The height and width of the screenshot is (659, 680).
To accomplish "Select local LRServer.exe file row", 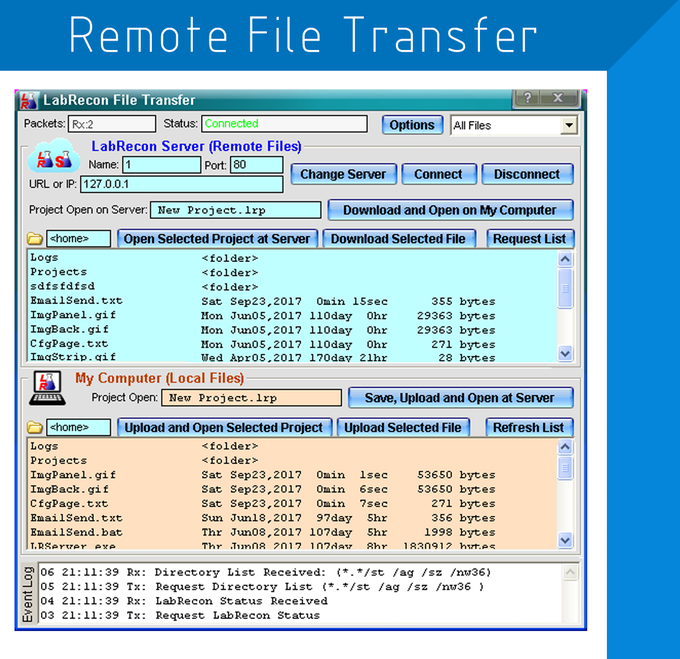I will (x=292, y=545).
